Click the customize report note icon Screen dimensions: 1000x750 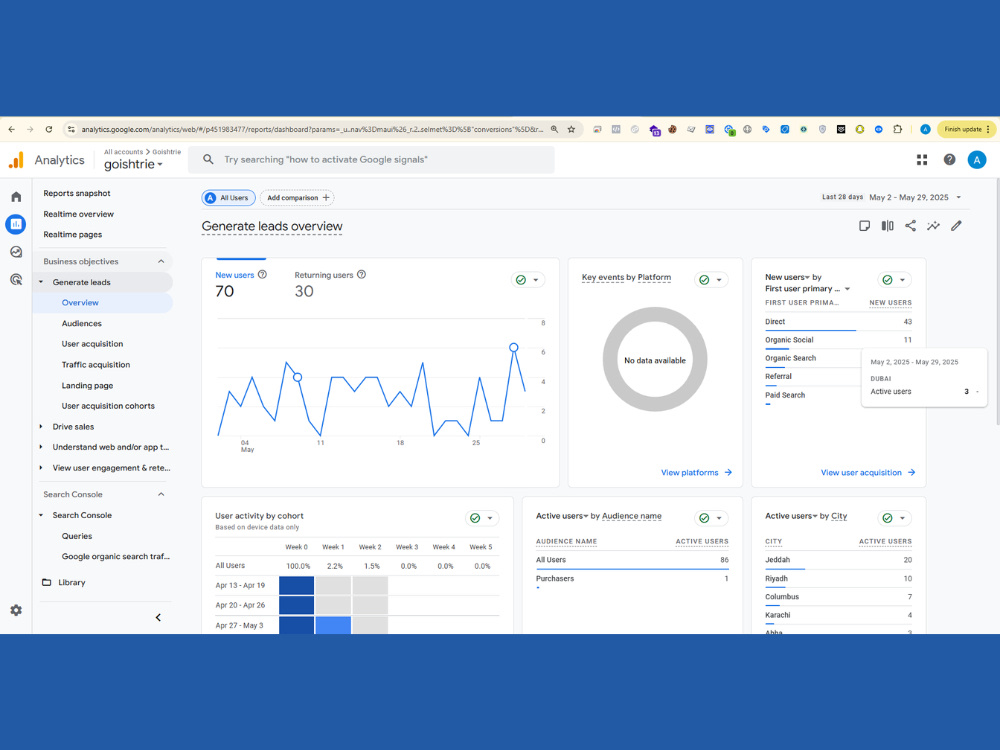tap(864, 226)
